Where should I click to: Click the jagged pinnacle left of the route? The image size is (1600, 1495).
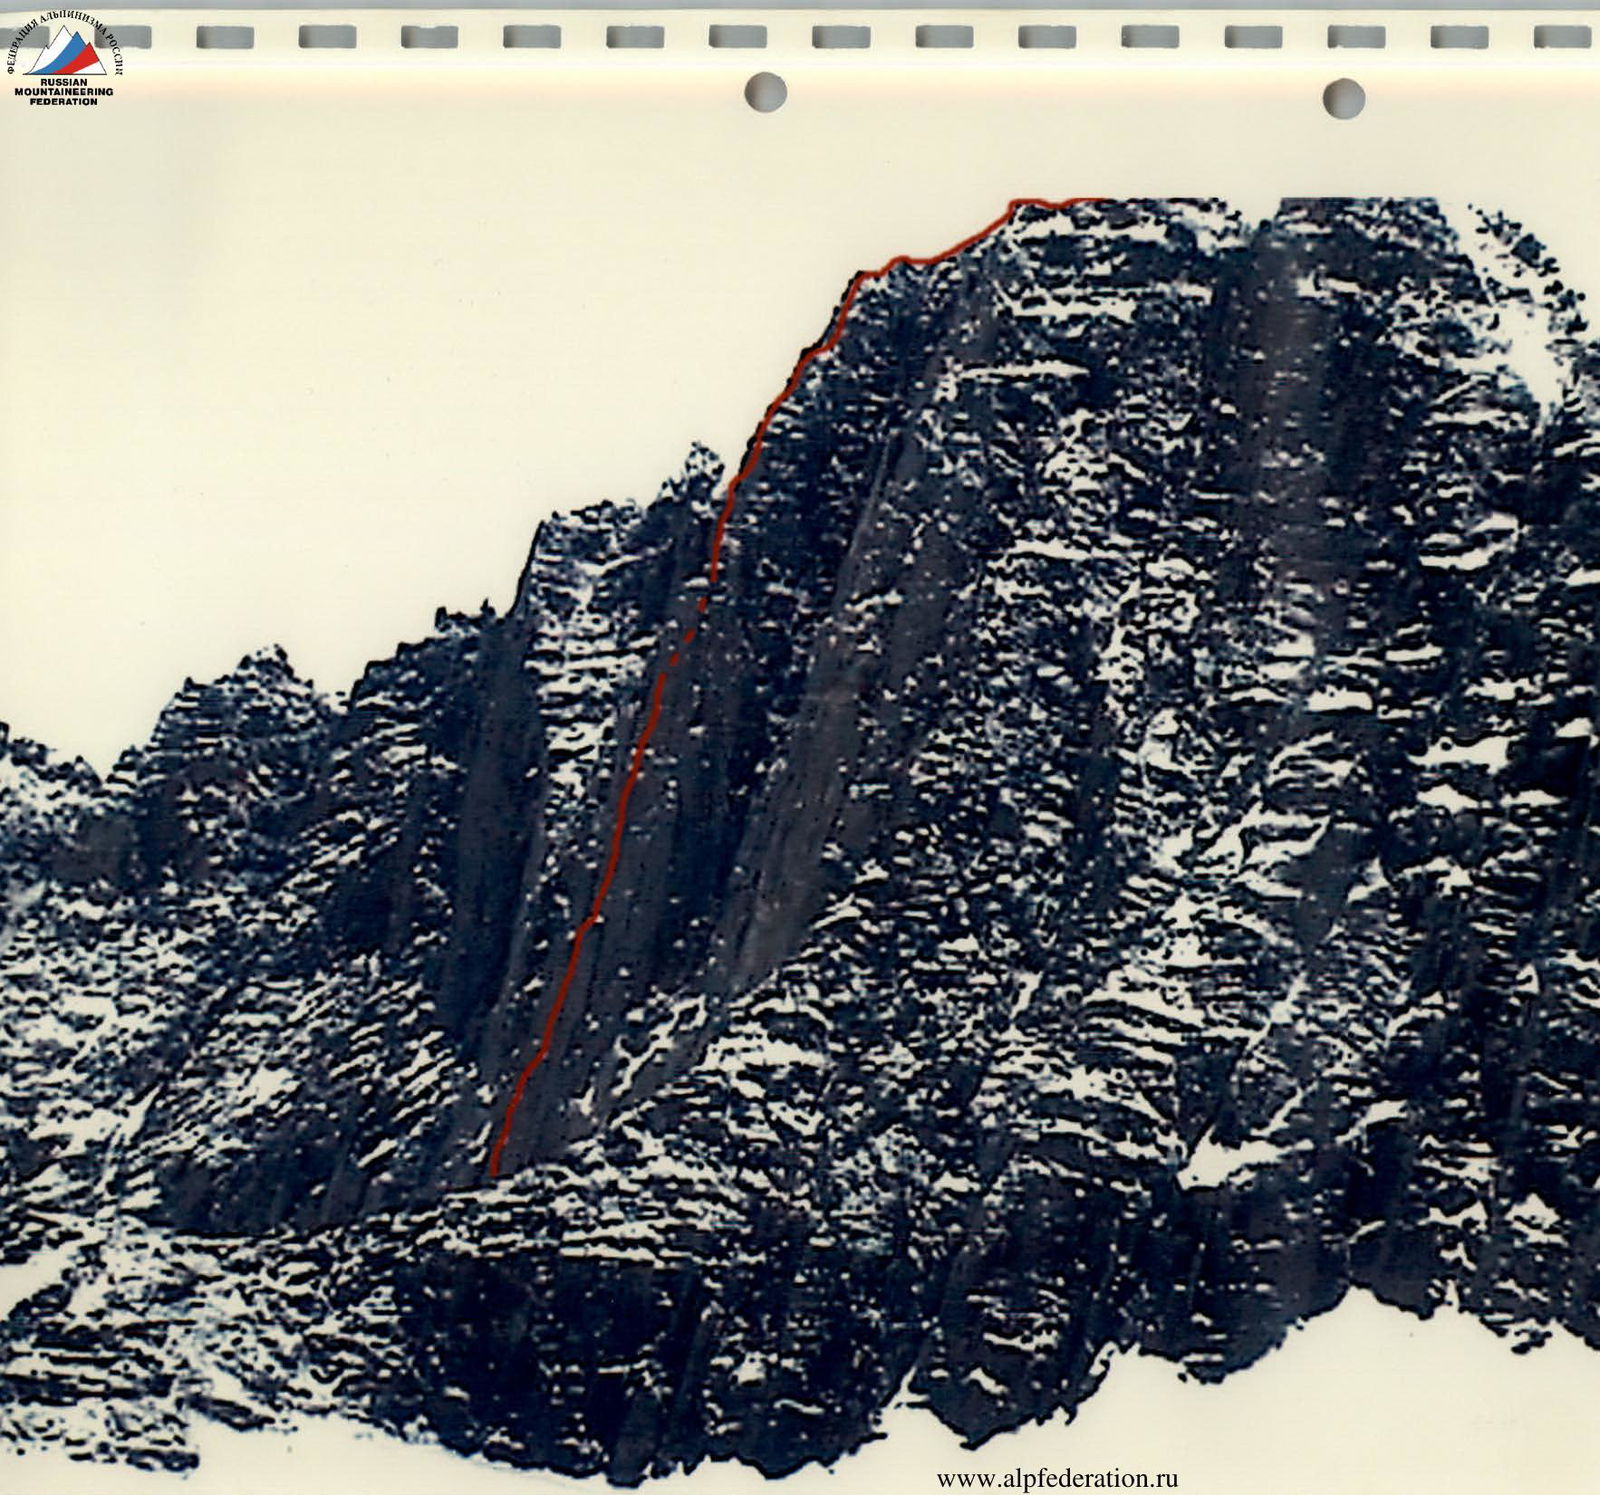point(700,465)
